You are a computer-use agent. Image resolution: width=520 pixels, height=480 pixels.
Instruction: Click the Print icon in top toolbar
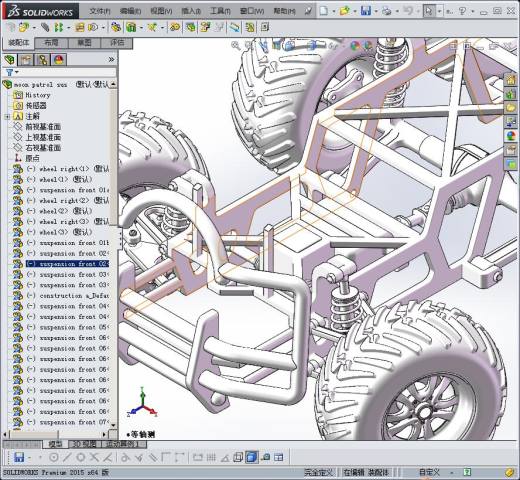click(x=387, y=11)
